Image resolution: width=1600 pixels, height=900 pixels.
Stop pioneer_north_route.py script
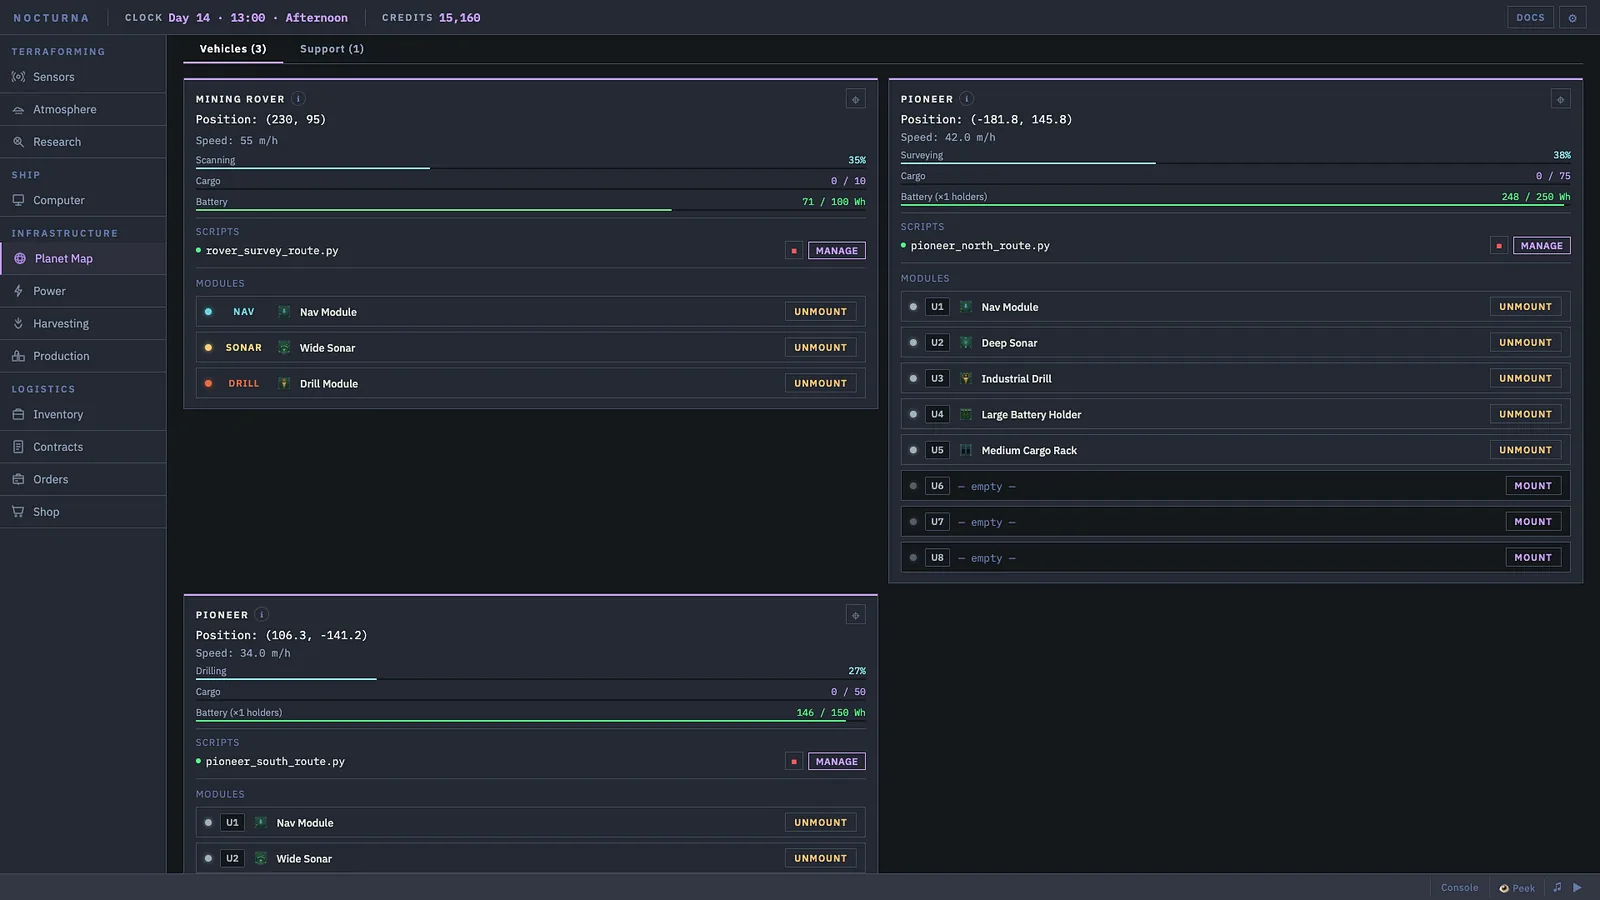tap(1499, 246)
